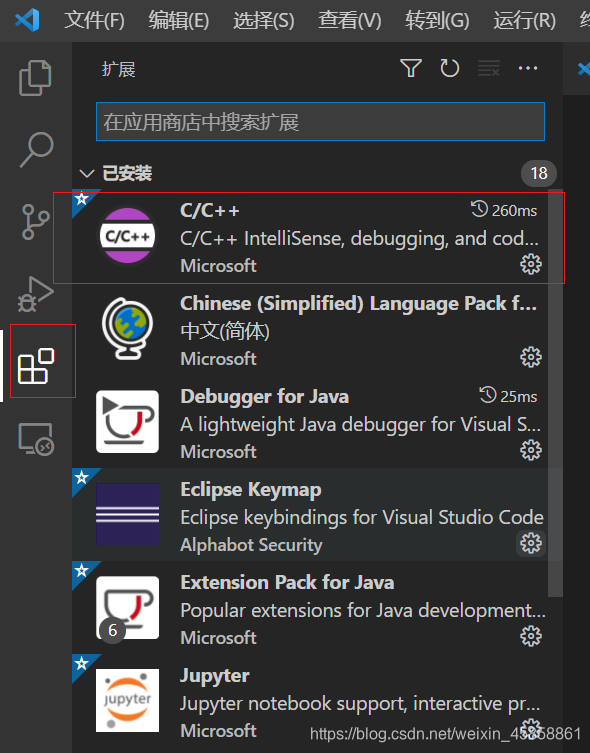Focus the extension marketplace search box
The width and height of the screenshot is (590, 753).
320,121
